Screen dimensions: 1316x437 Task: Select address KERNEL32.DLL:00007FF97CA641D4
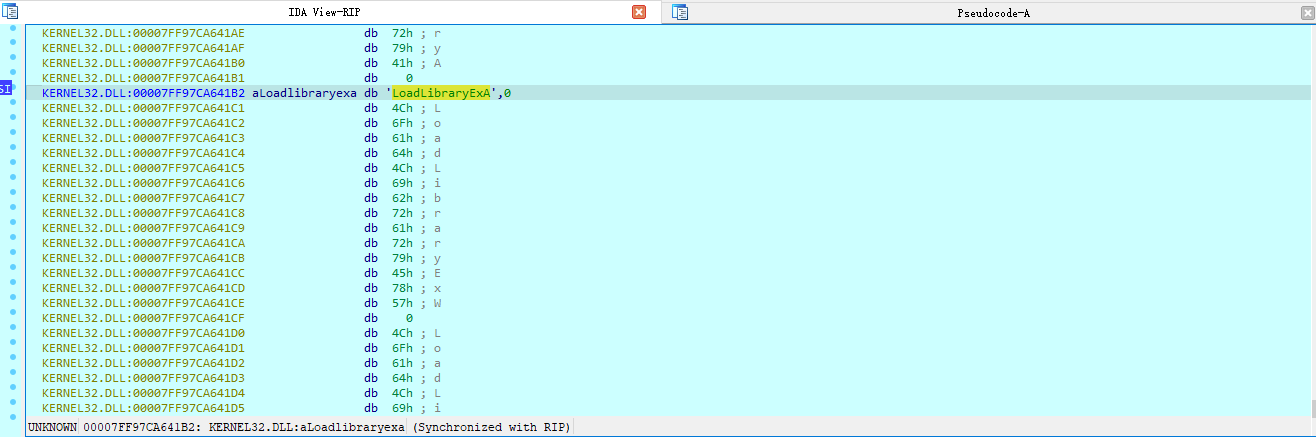[x=144, y=393]
